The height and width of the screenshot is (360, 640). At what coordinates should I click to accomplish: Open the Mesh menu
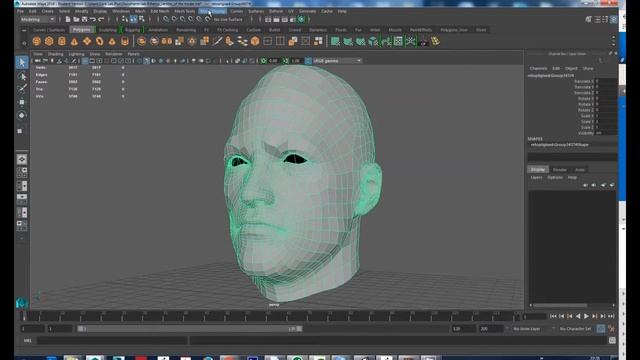pyautogui.click(x=140, y=11)
